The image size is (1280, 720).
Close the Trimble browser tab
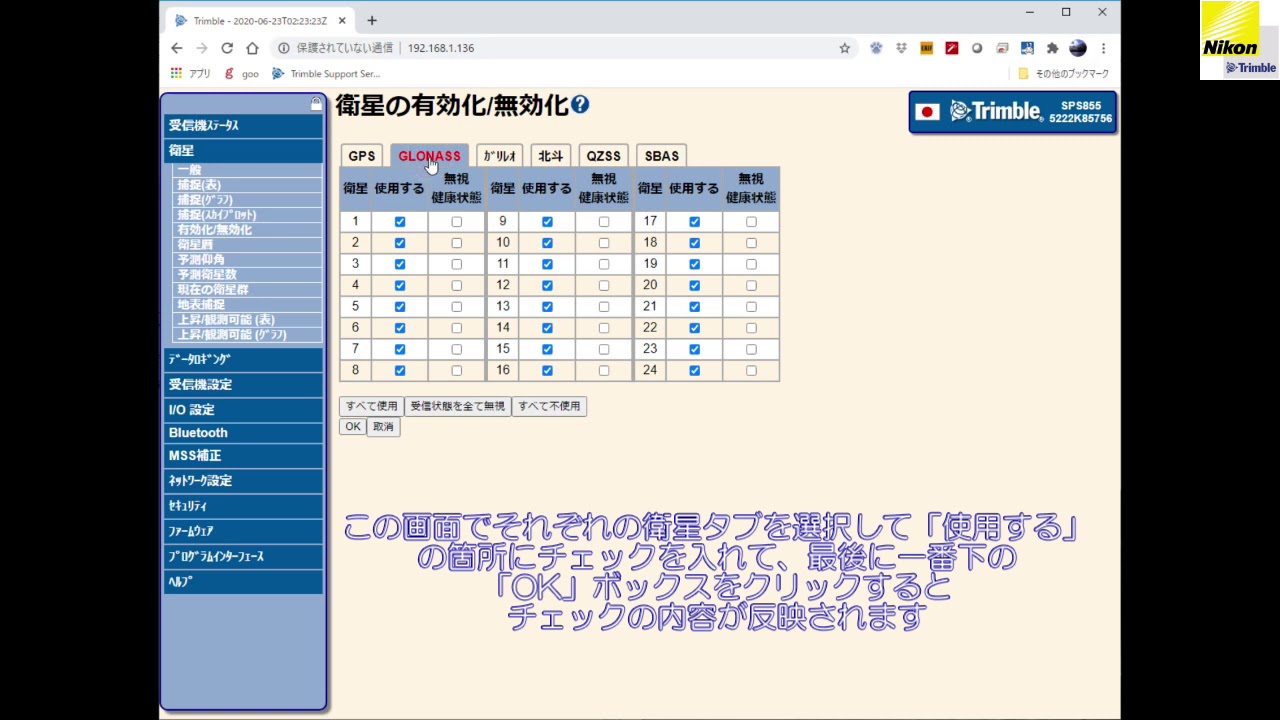[x=342, y=20]
